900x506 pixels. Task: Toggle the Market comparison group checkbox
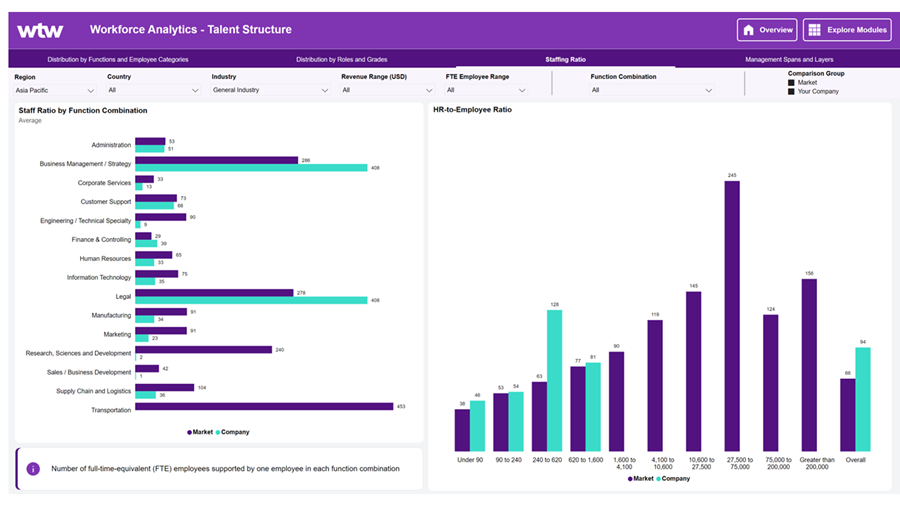tap(791, 83)
